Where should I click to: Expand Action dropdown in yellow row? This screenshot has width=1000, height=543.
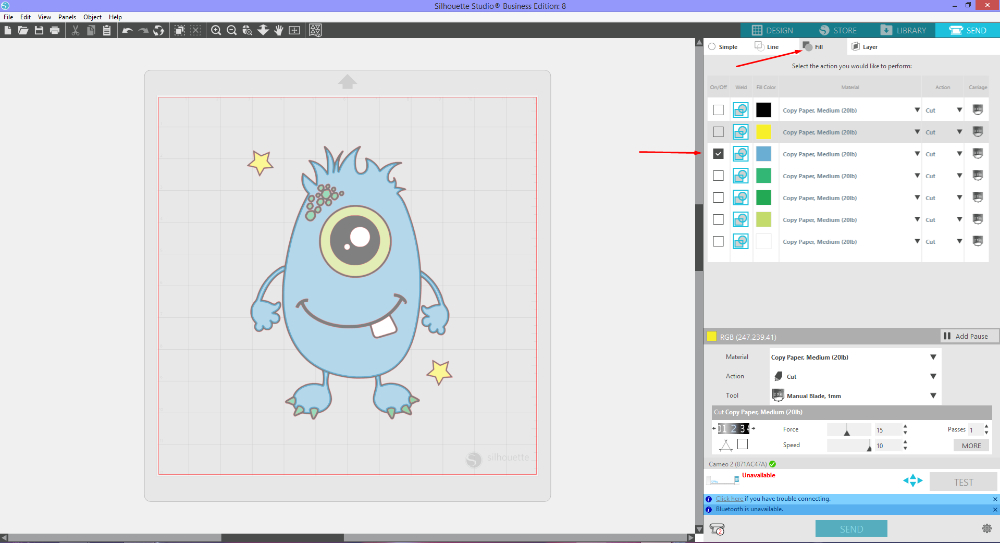pyautogui.click(x=959, y=132)
